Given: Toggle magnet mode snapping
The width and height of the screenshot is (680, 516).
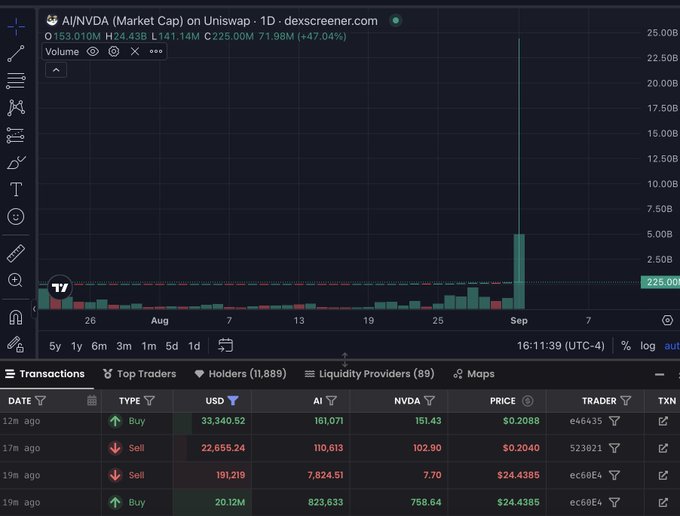Looking at the screenshot, I should coord(16,317).
